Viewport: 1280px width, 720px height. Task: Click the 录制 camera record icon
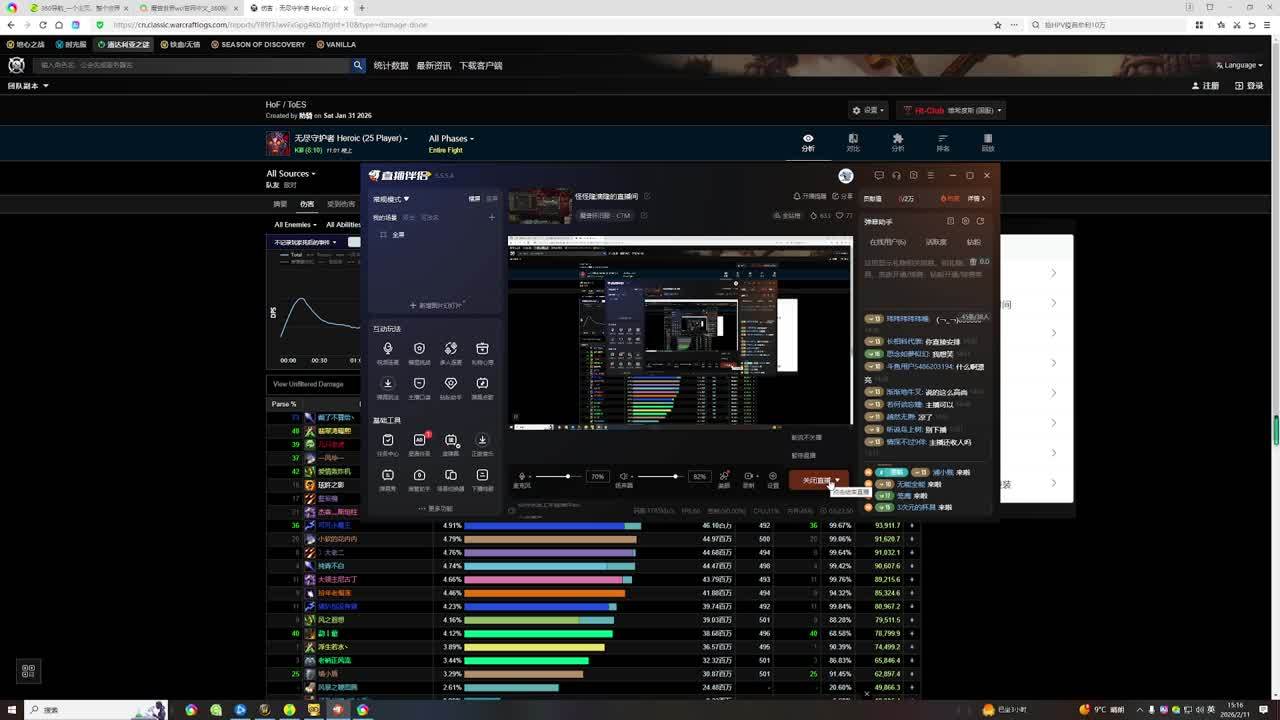[748, 477]
